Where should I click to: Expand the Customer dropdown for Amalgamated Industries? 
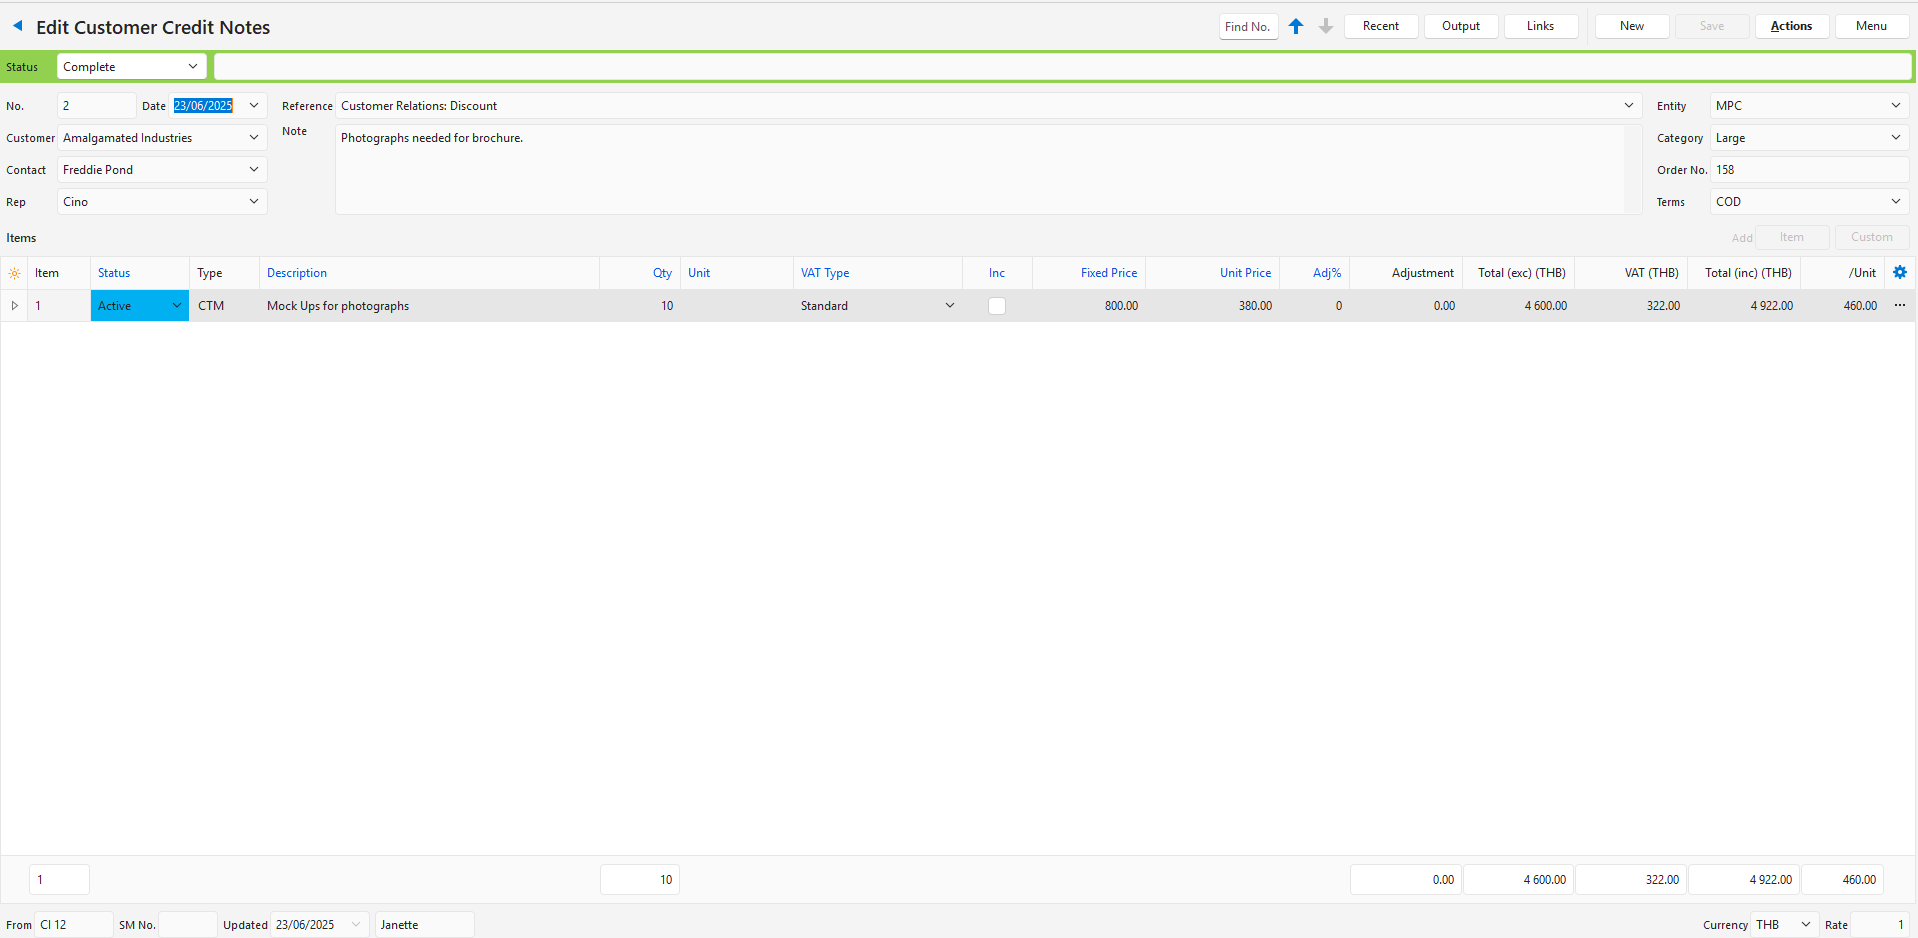click(254, 138)
